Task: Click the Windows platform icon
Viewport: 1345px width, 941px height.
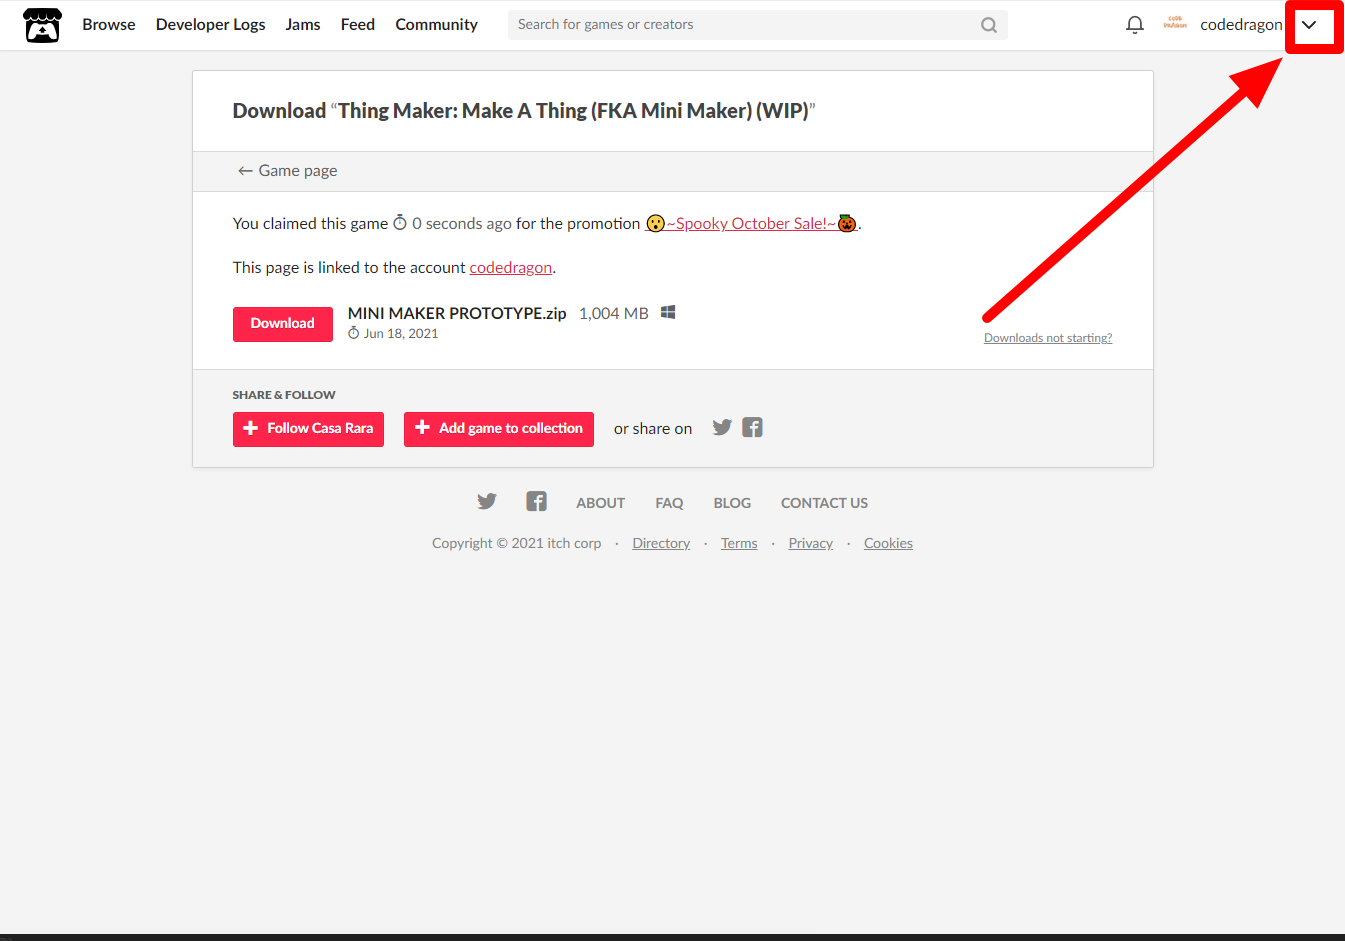Action: (668, 313)
